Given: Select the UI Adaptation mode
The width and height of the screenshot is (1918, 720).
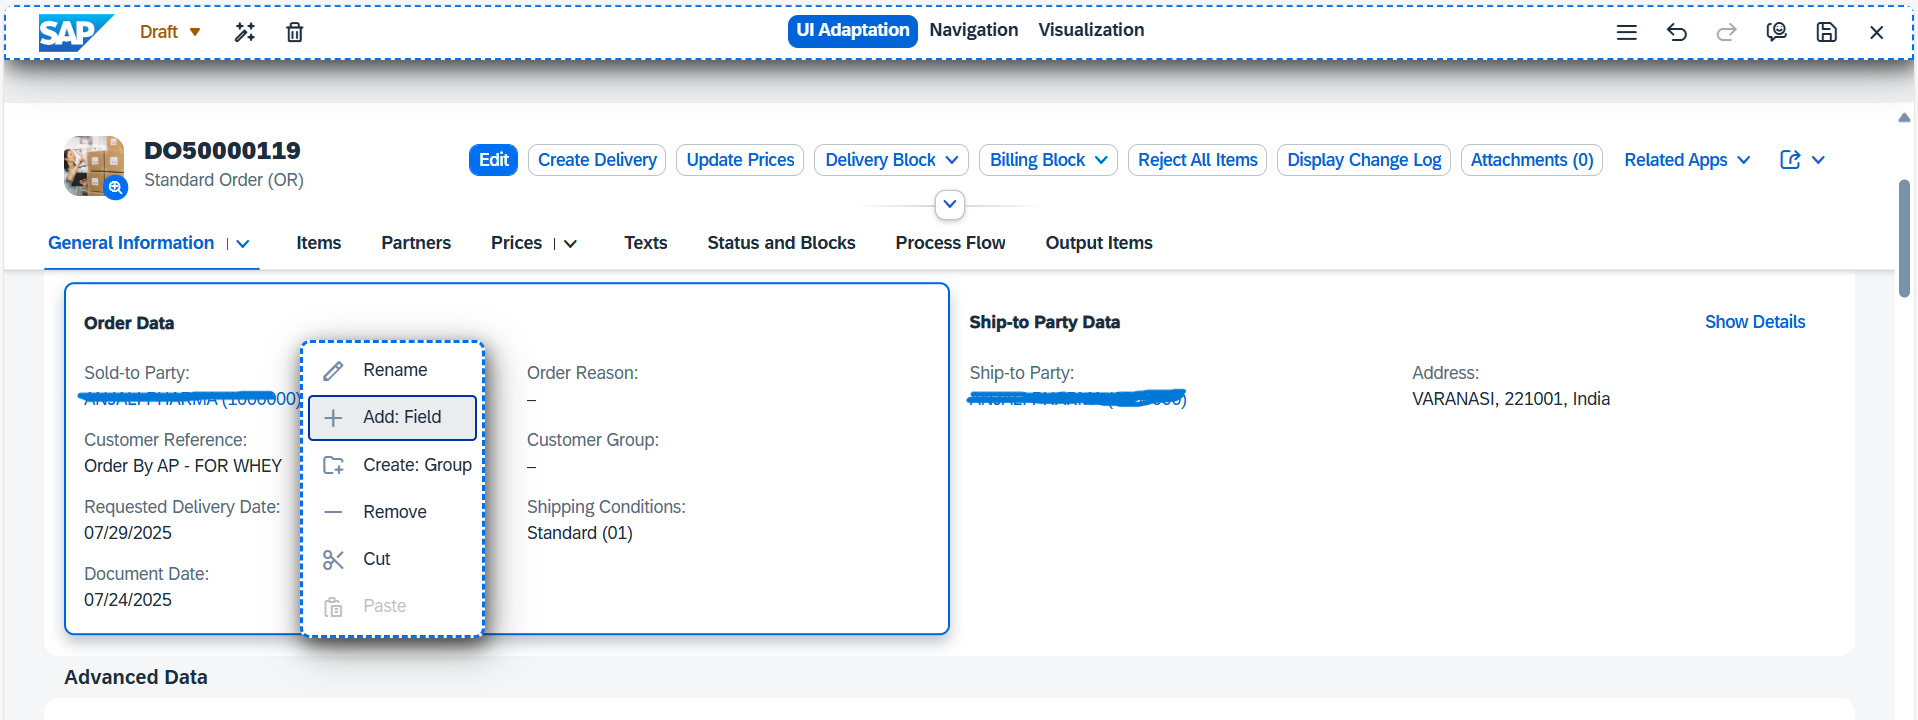Looking at the screenshot, I should point(852,31).
